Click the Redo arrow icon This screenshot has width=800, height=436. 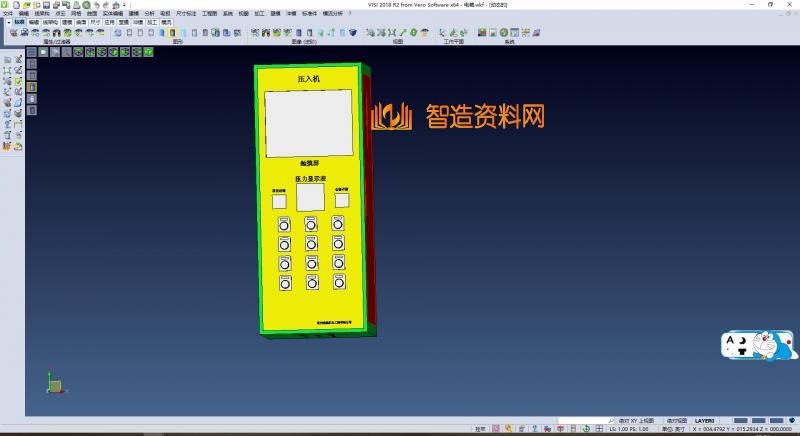(x=106, y=5)
